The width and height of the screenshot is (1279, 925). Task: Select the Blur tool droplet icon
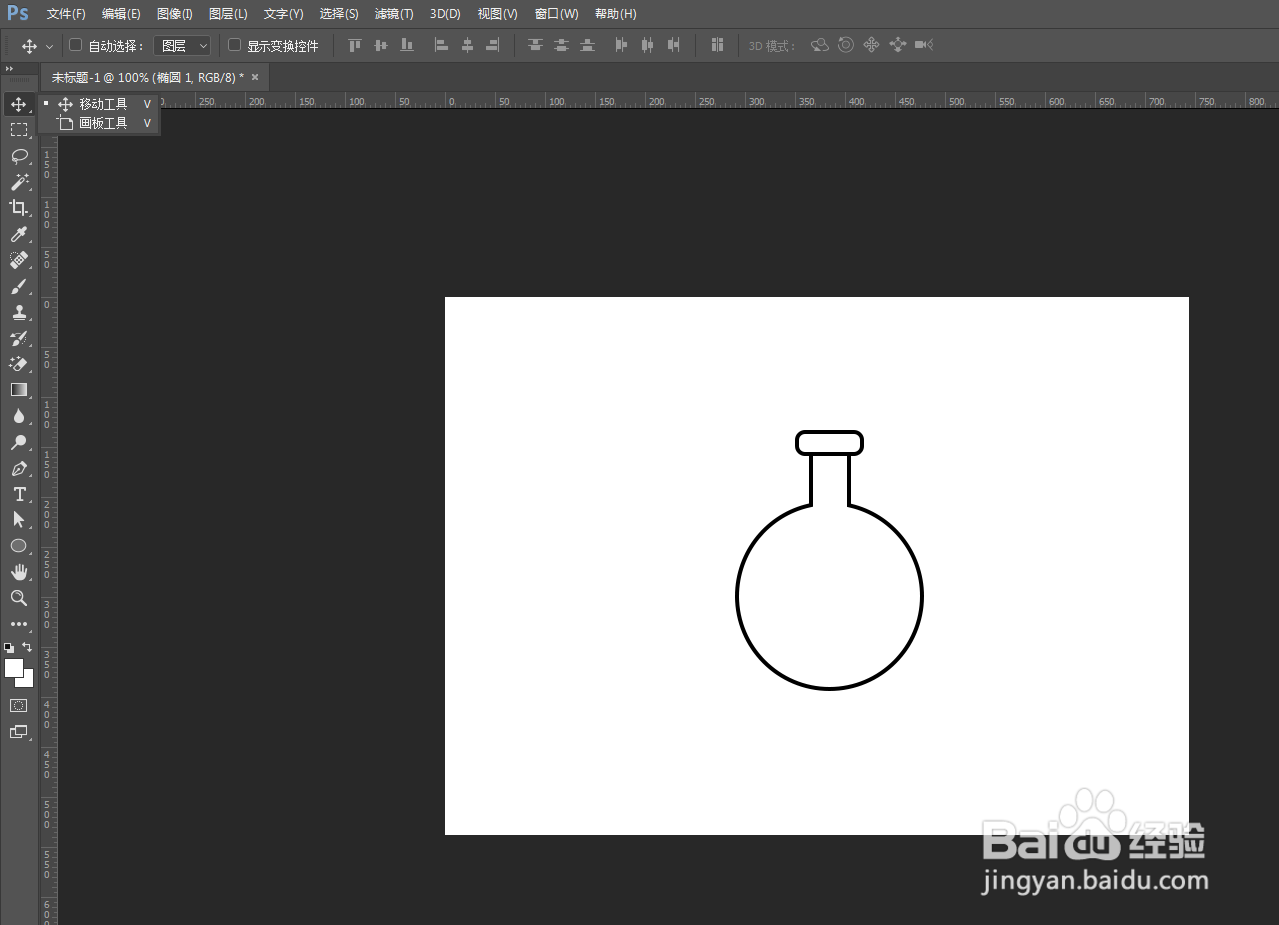pyautogui.click(x=18, y=416)
